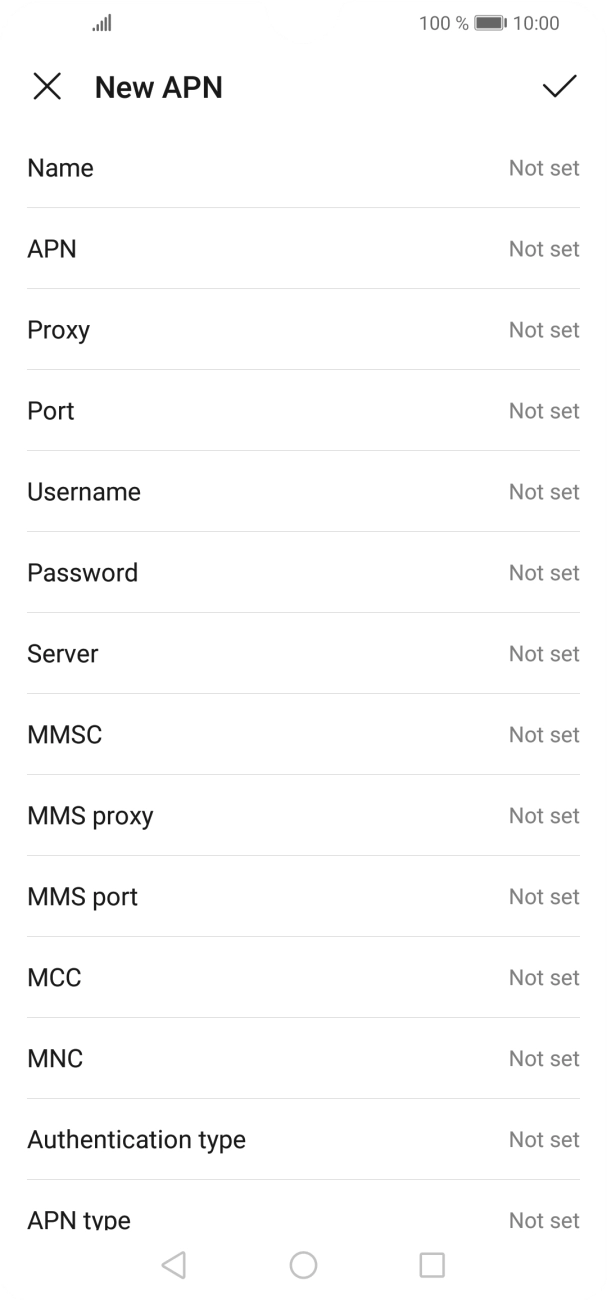Image resolution: width=607 pixels, height=1300 pixels.
Task: Tap the signal strength status icon
Action: point(102,23)
